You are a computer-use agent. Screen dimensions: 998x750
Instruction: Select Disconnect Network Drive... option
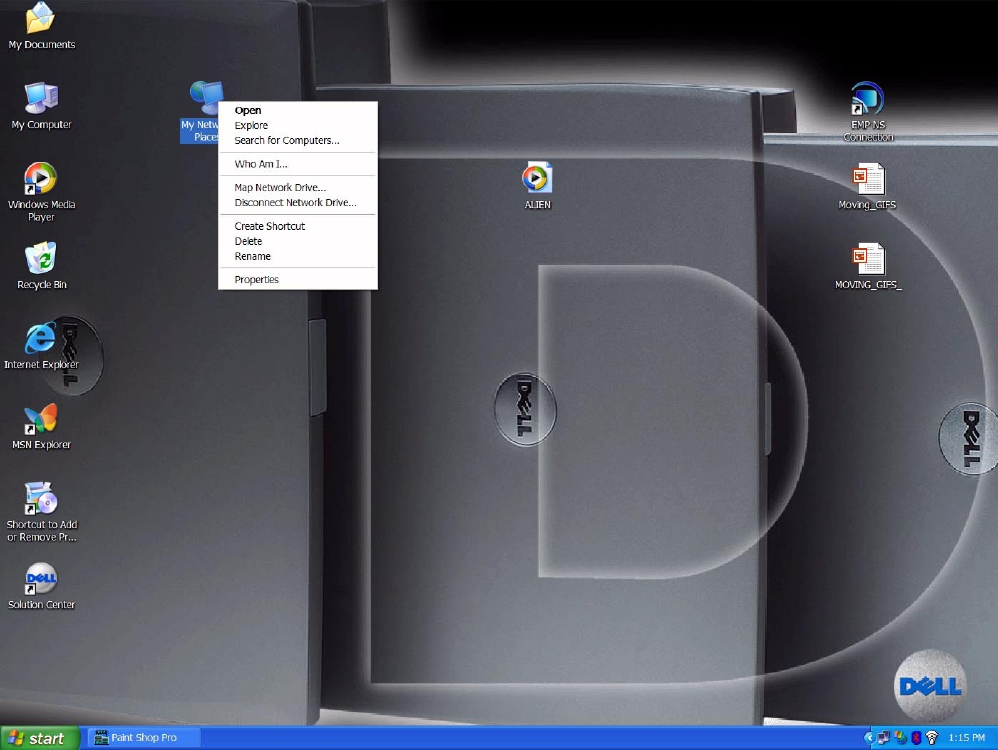click(298, 202)
